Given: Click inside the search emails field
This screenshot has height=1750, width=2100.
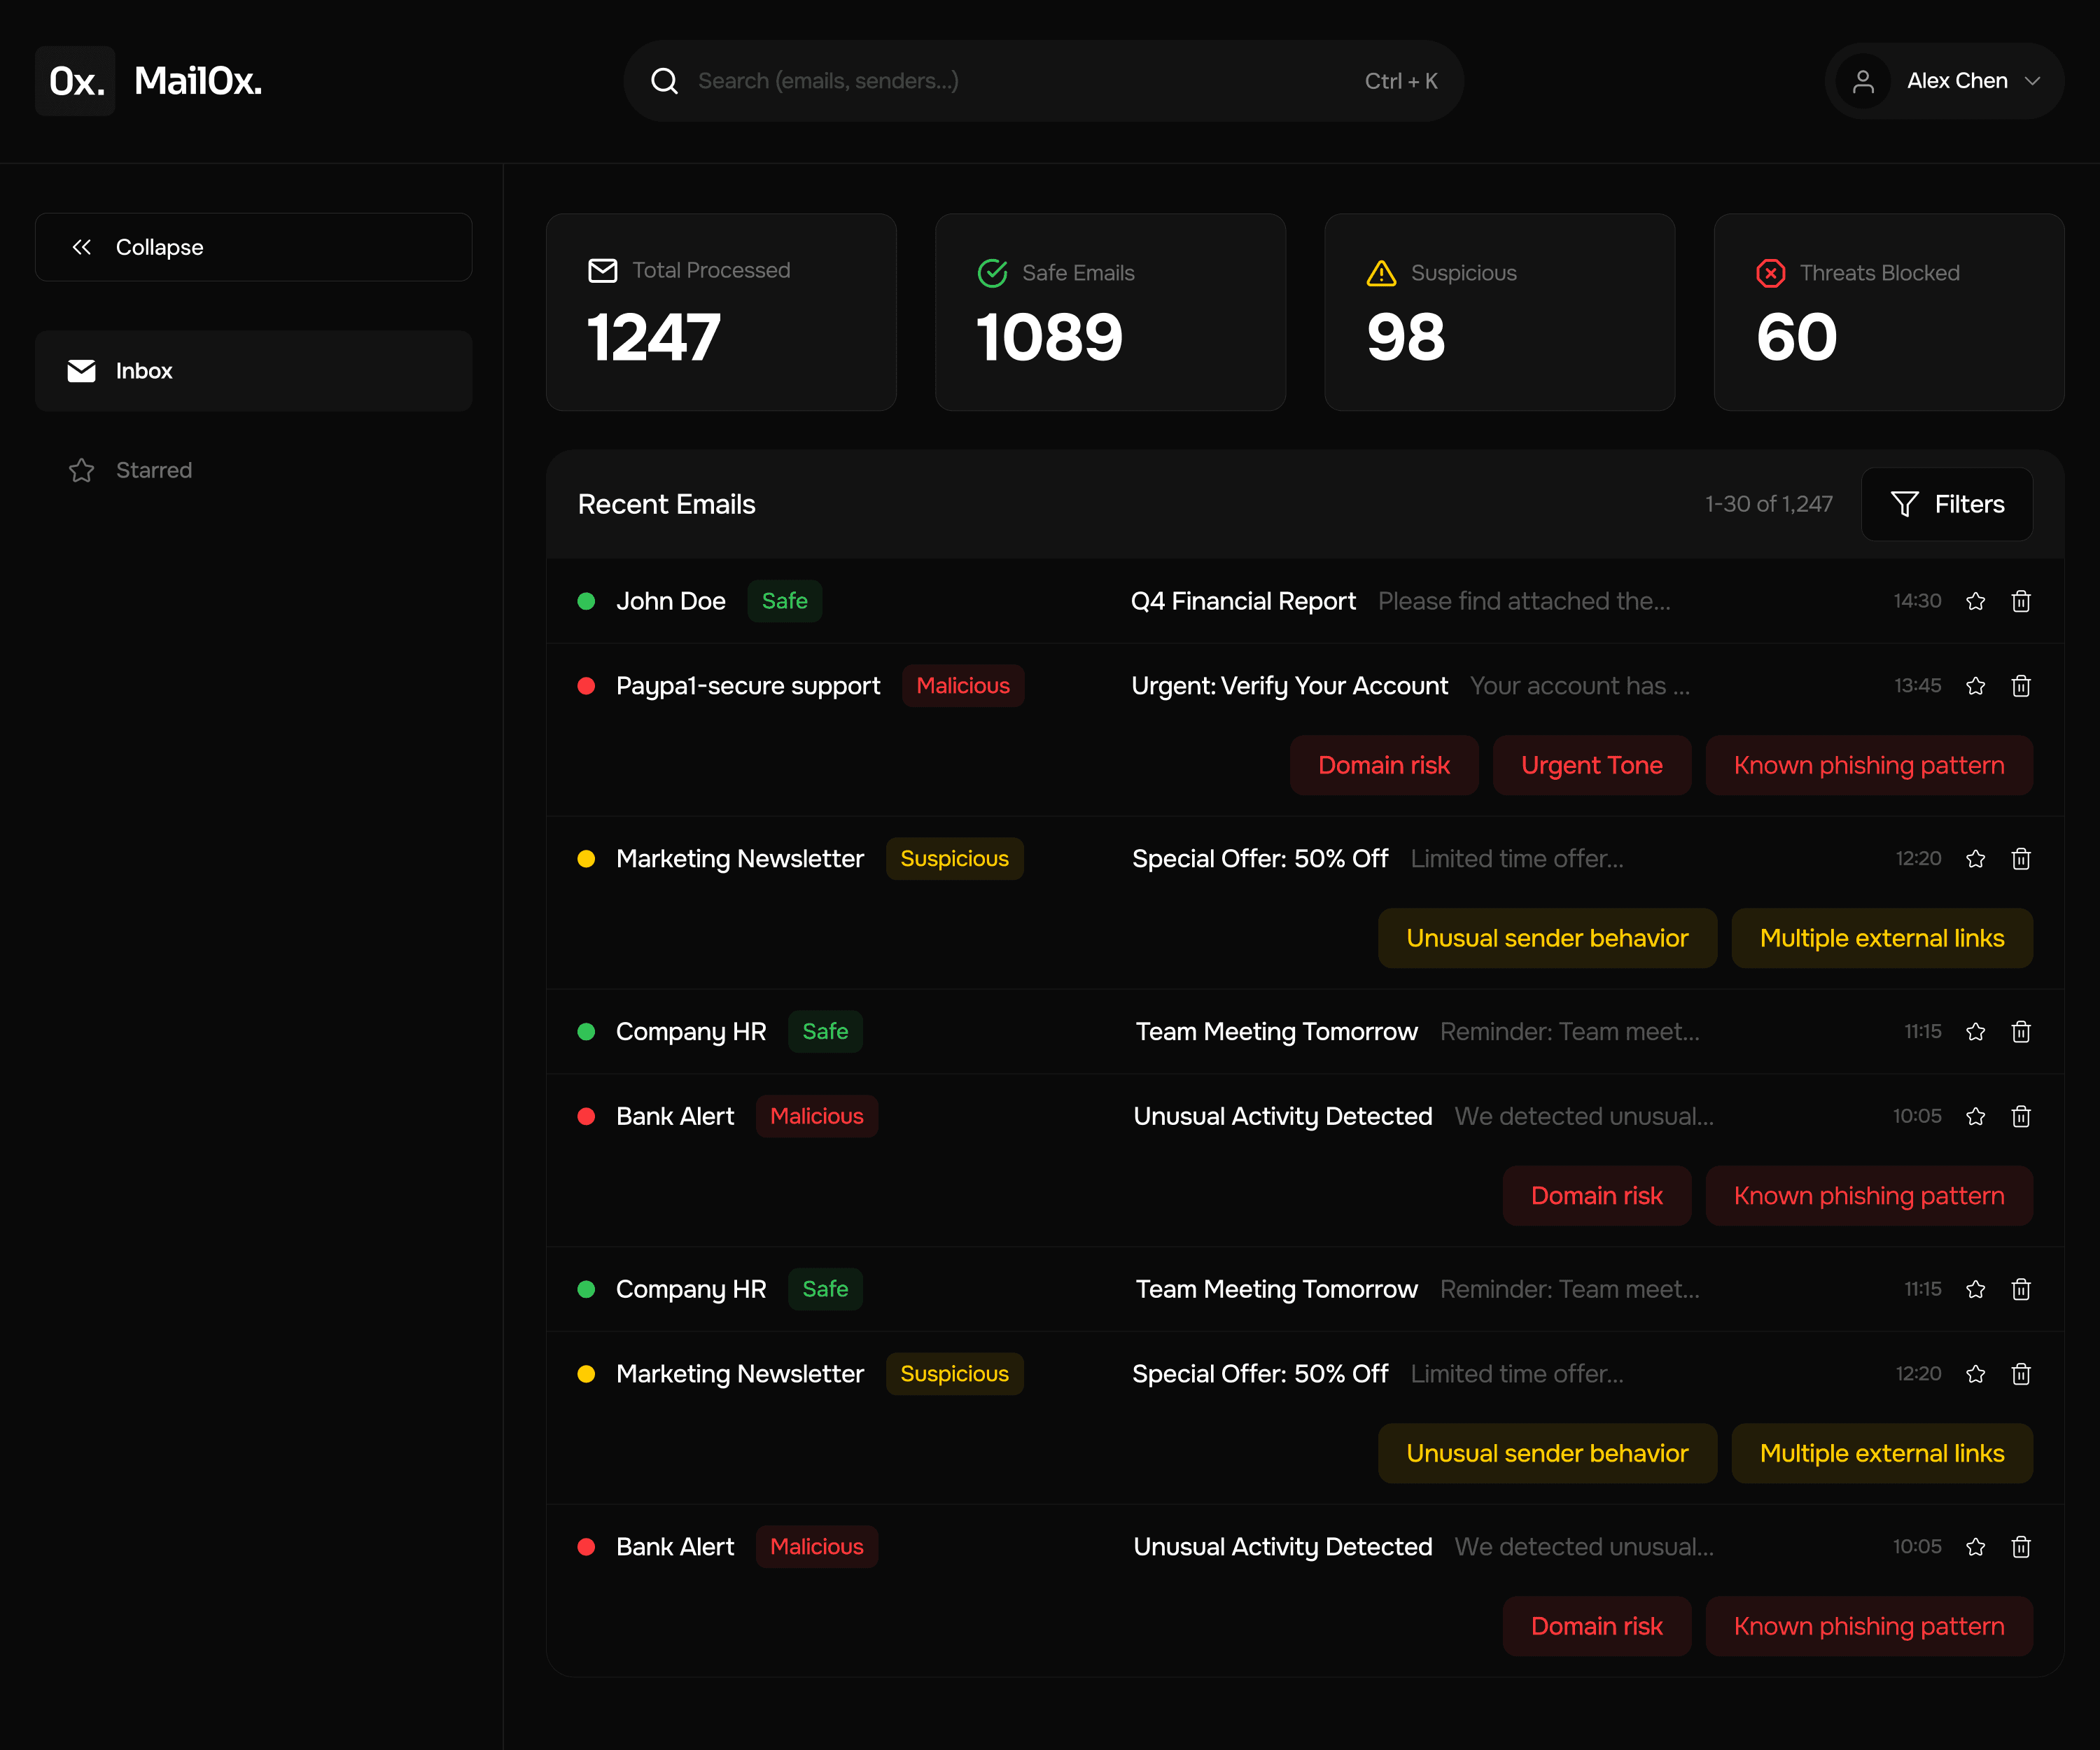Looking at the screenshot, I should (x=1000, y=80).
